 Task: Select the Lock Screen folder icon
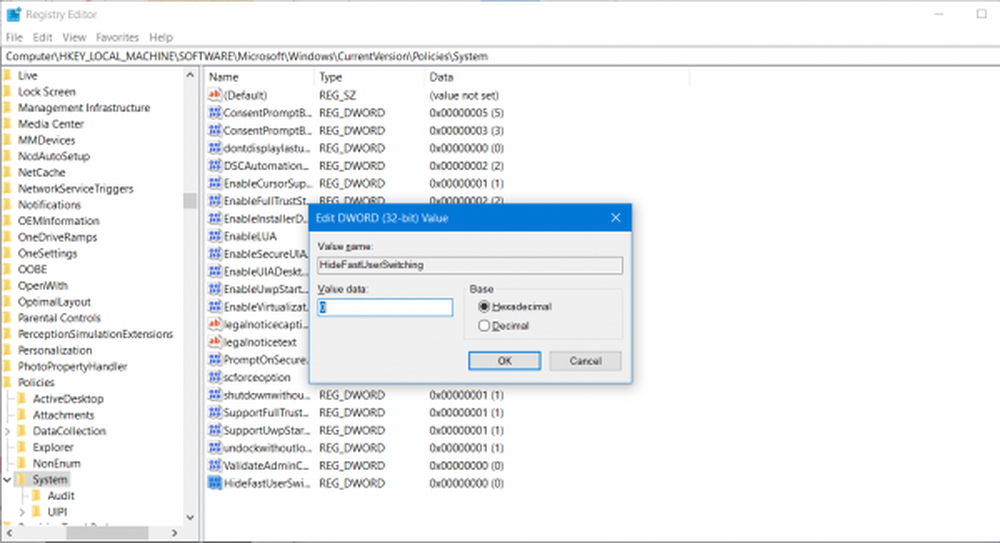pyautogui.click(x=9, y=92)
